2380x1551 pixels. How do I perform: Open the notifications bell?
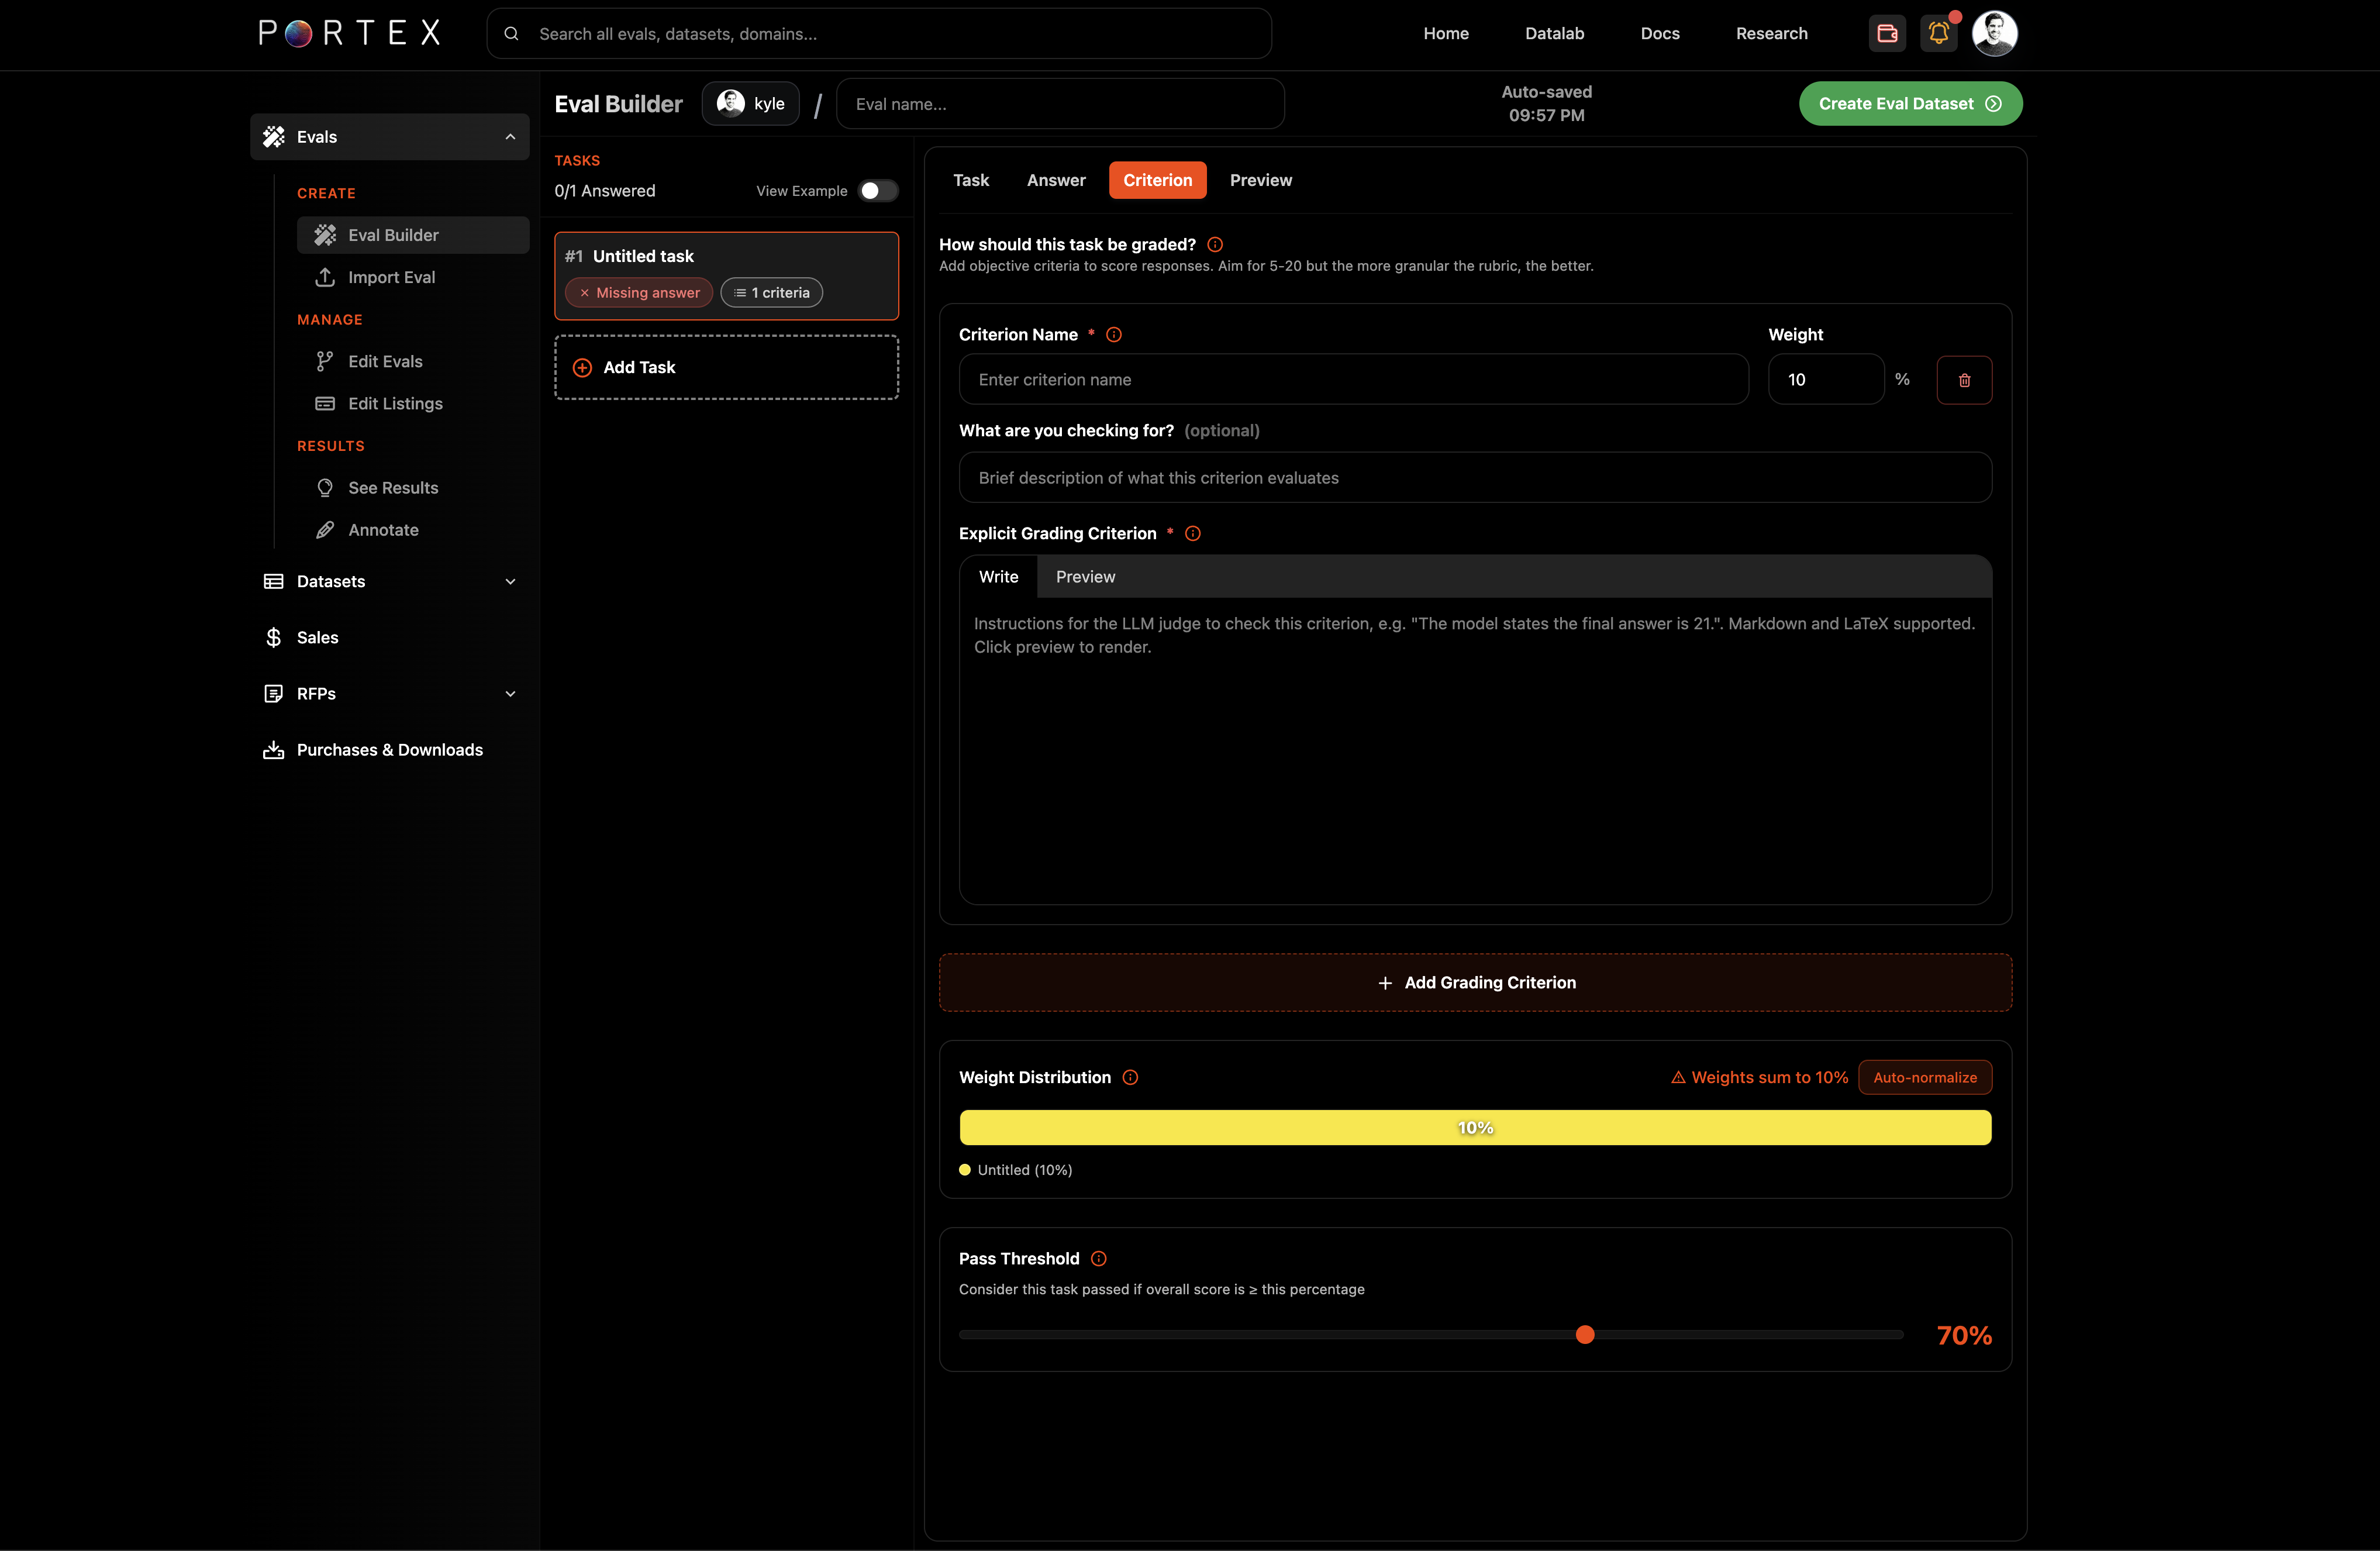1938,34
